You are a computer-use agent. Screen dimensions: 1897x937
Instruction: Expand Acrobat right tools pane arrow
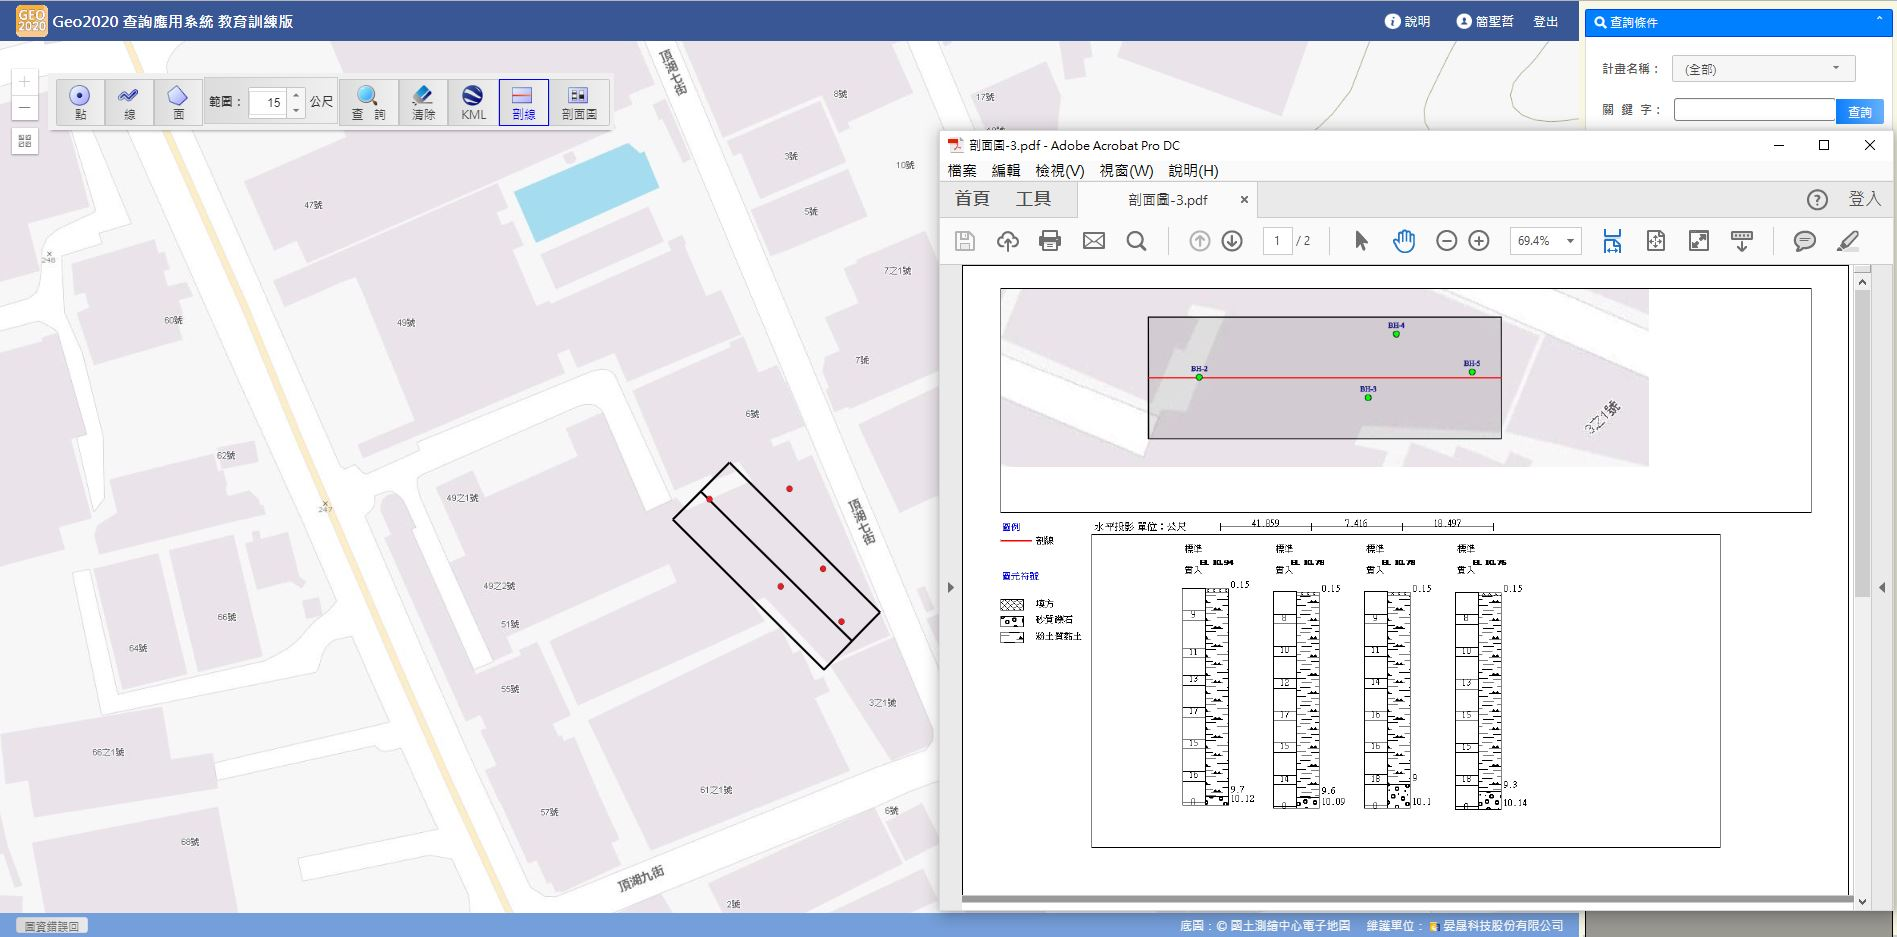tap(1882, 587)
